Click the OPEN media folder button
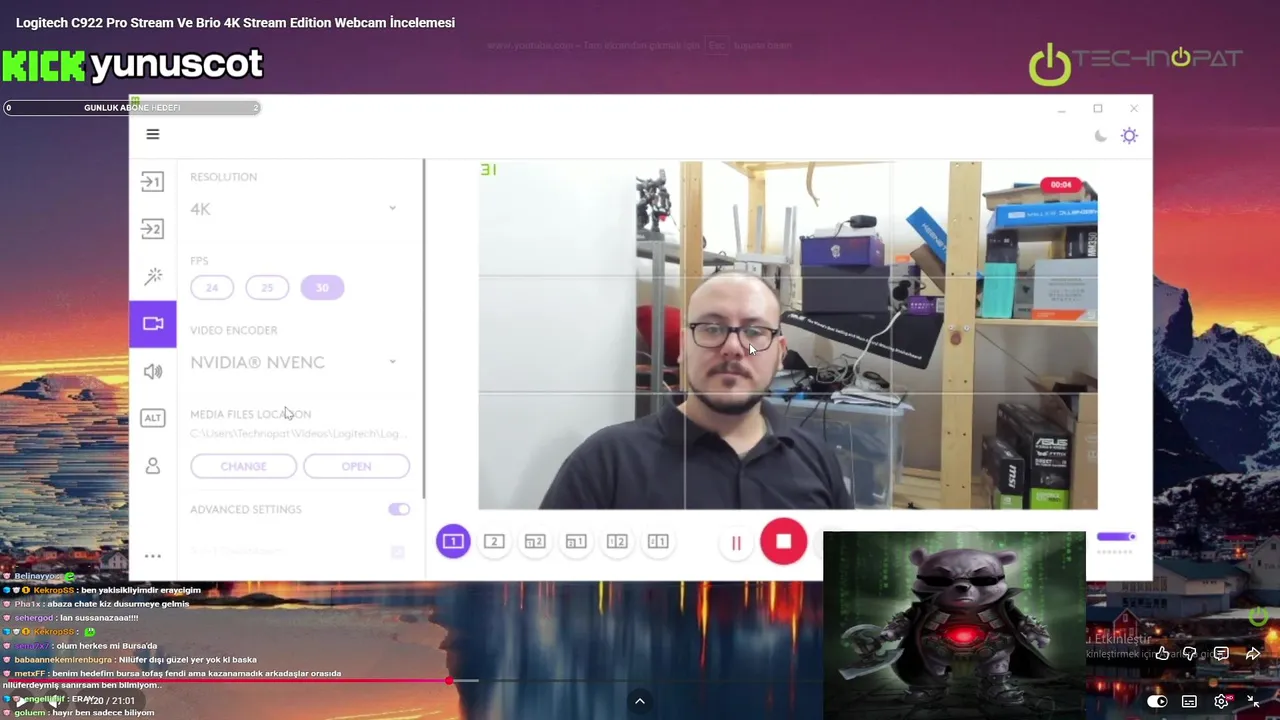This screenshot has height=720, width=1280. point(356,466)
